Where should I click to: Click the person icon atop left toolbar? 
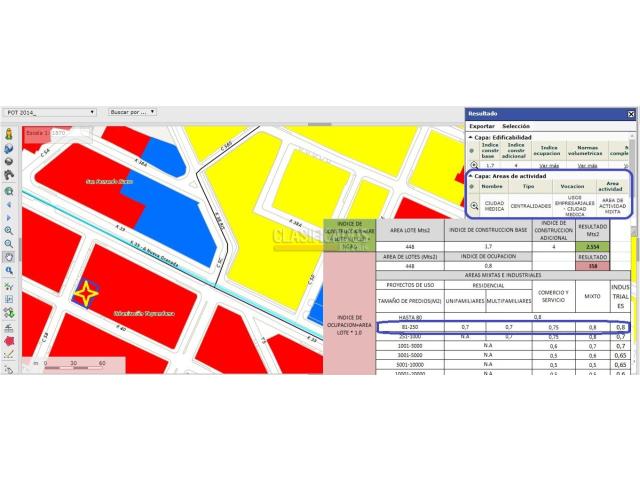coord(8,134)
